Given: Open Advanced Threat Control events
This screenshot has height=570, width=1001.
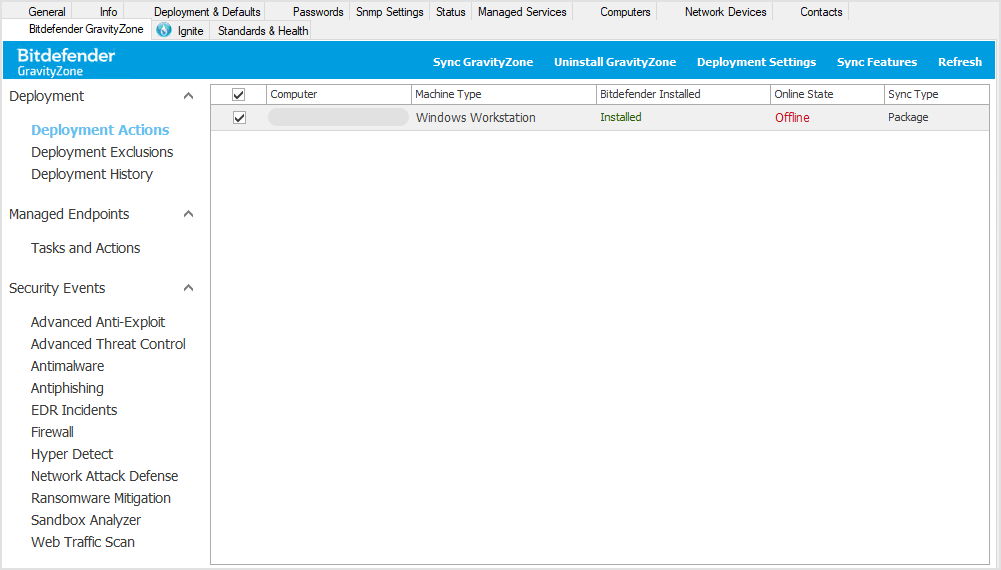Looking at the screenshot, I should 108,344.
